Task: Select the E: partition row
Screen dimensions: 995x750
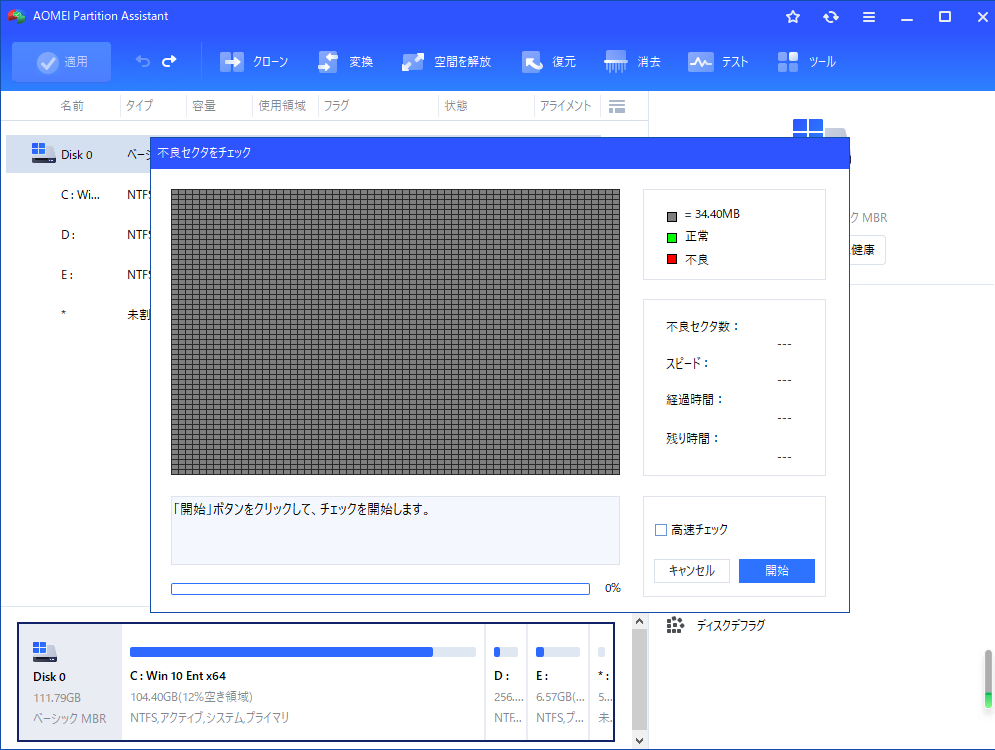Action: coord(78,275)
